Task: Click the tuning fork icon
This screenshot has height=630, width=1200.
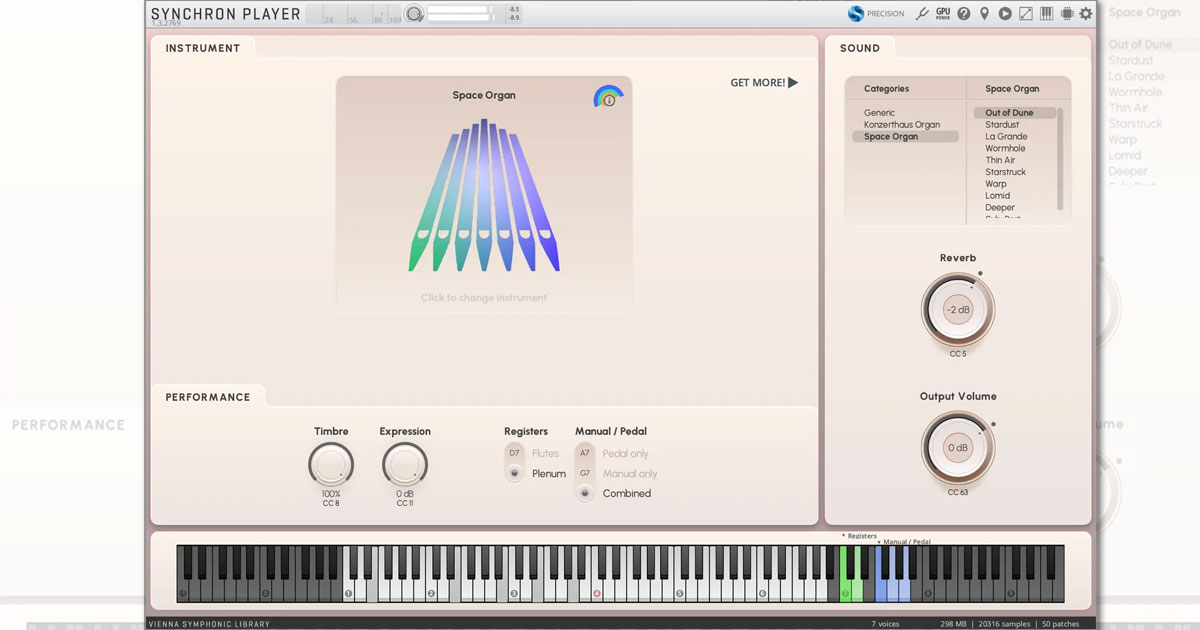Action: click(922, 14)
